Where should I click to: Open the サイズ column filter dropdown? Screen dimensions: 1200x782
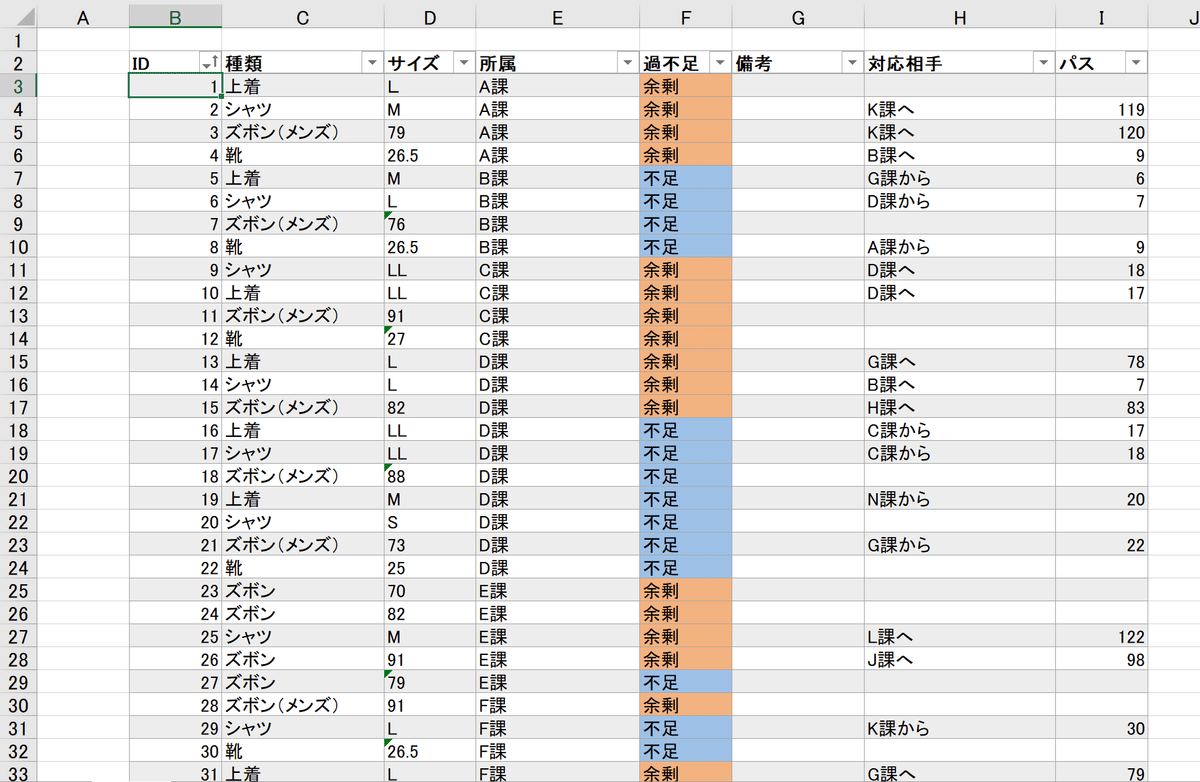(x=464, y=63)
